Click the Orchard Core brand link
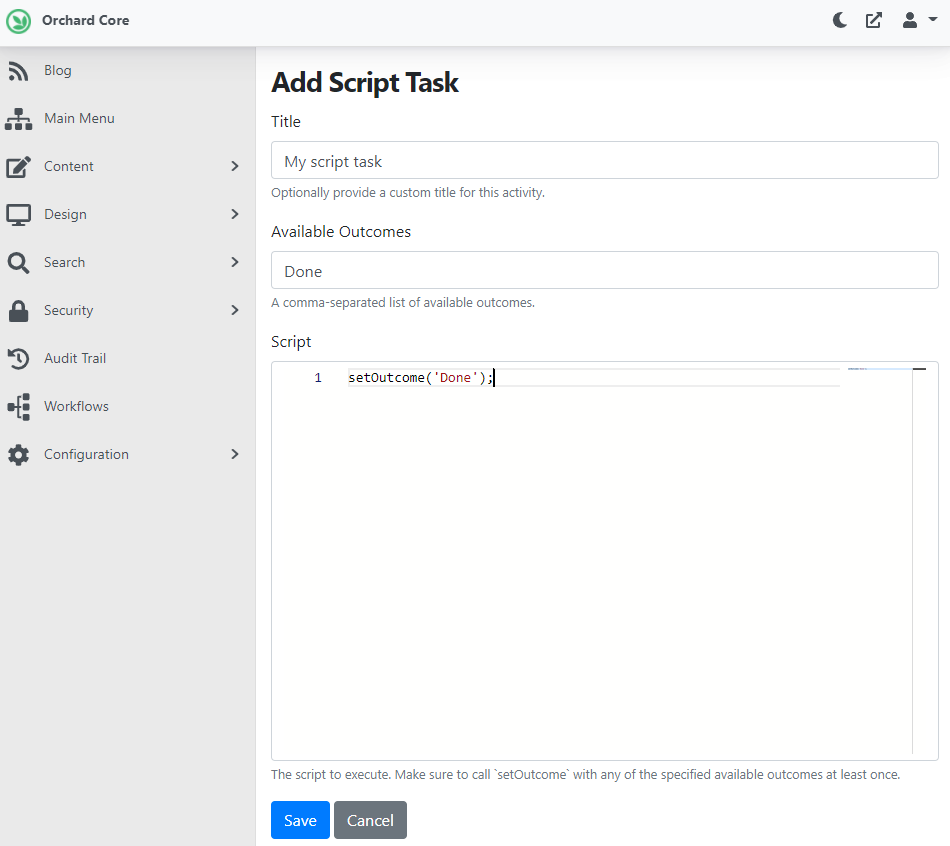950x846 pixels. [85, 21]
